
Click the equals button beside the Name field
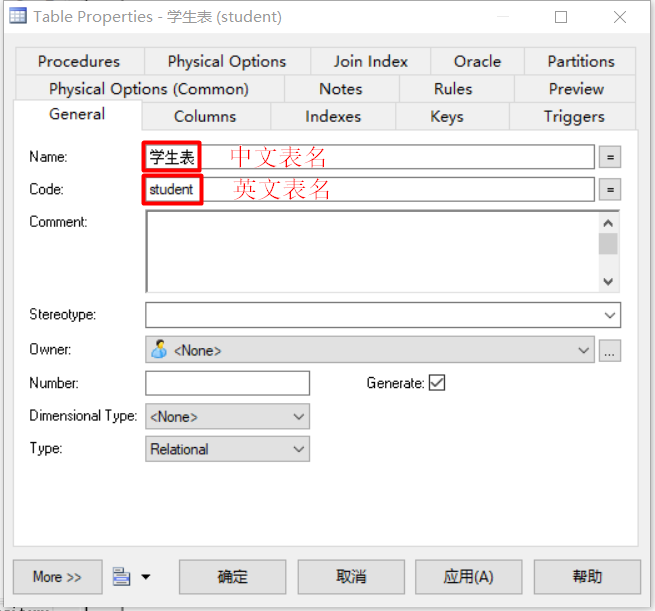click(x=610, y=157)
